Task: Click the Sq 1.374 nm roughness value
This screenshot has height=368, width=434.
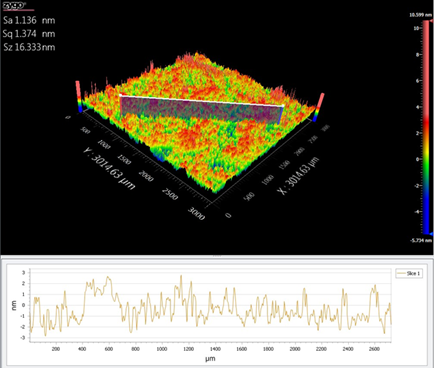Action: (29, 34)
